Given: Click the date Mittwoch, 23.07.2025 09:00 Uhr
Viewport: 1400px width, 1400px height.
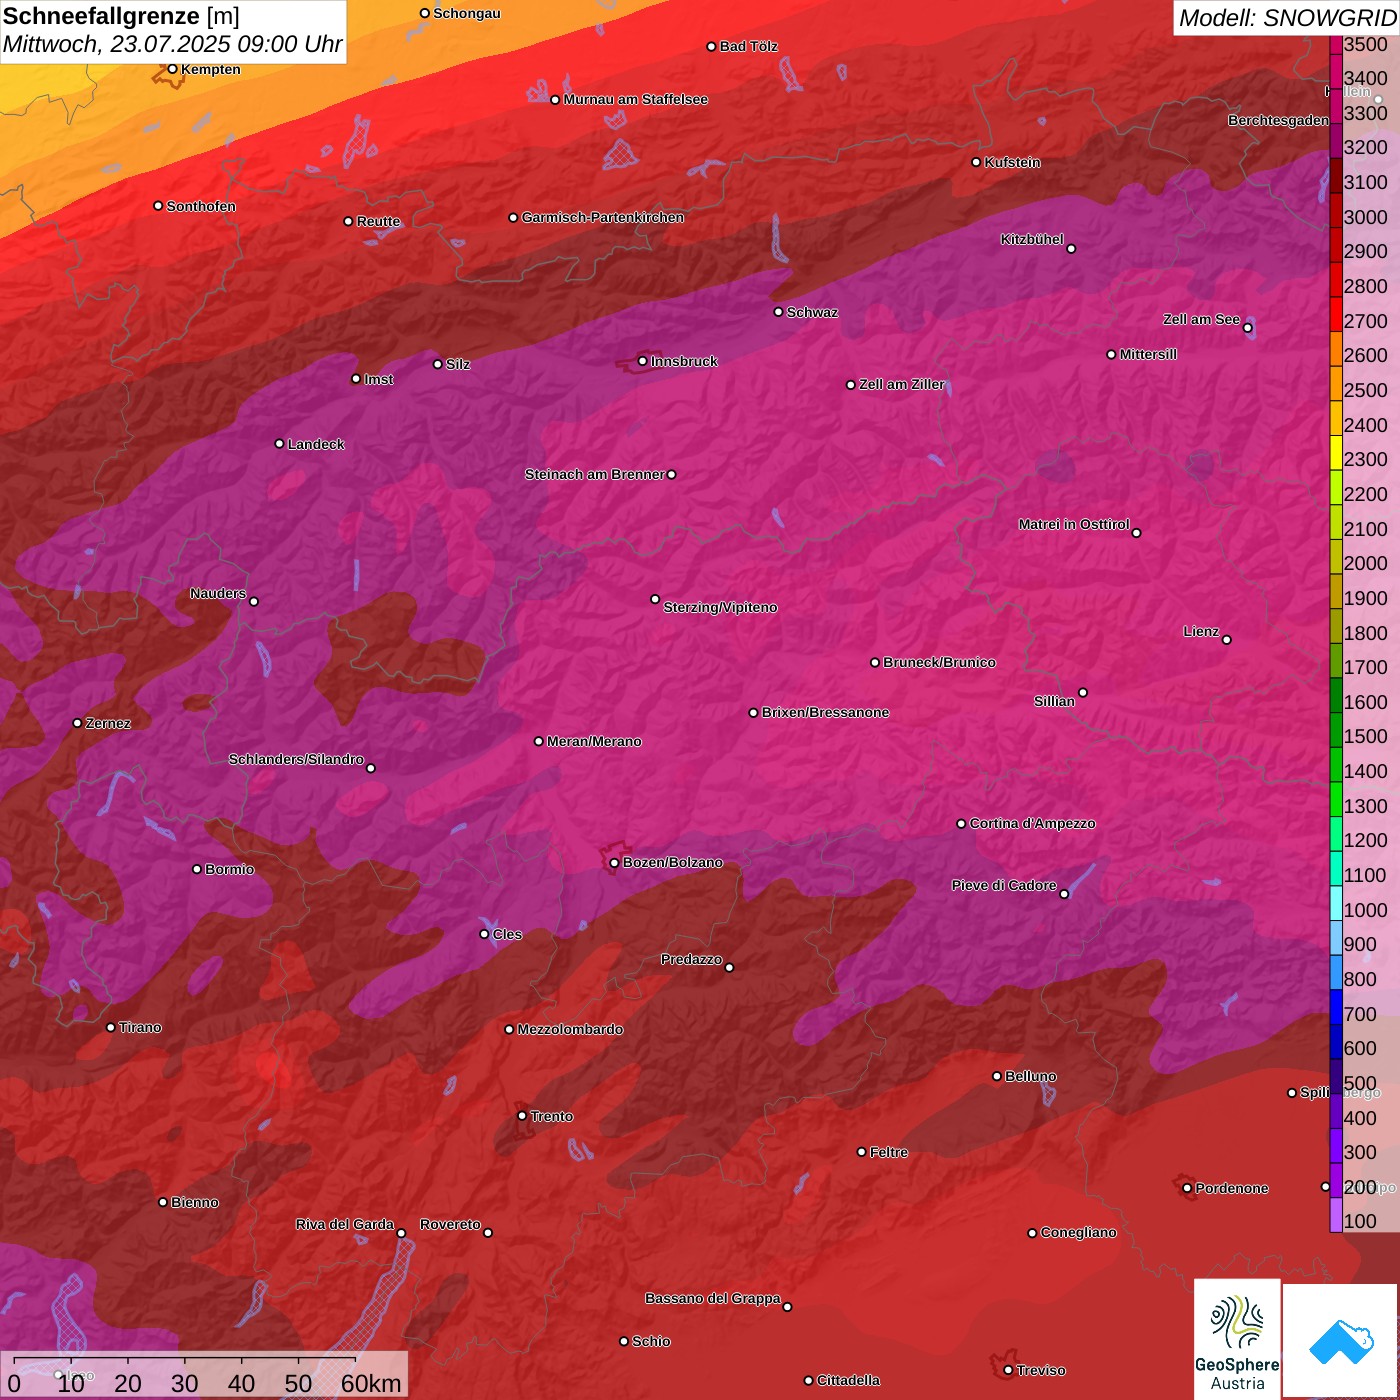Looking at the screenshot, I should click(x=172, y=45).
